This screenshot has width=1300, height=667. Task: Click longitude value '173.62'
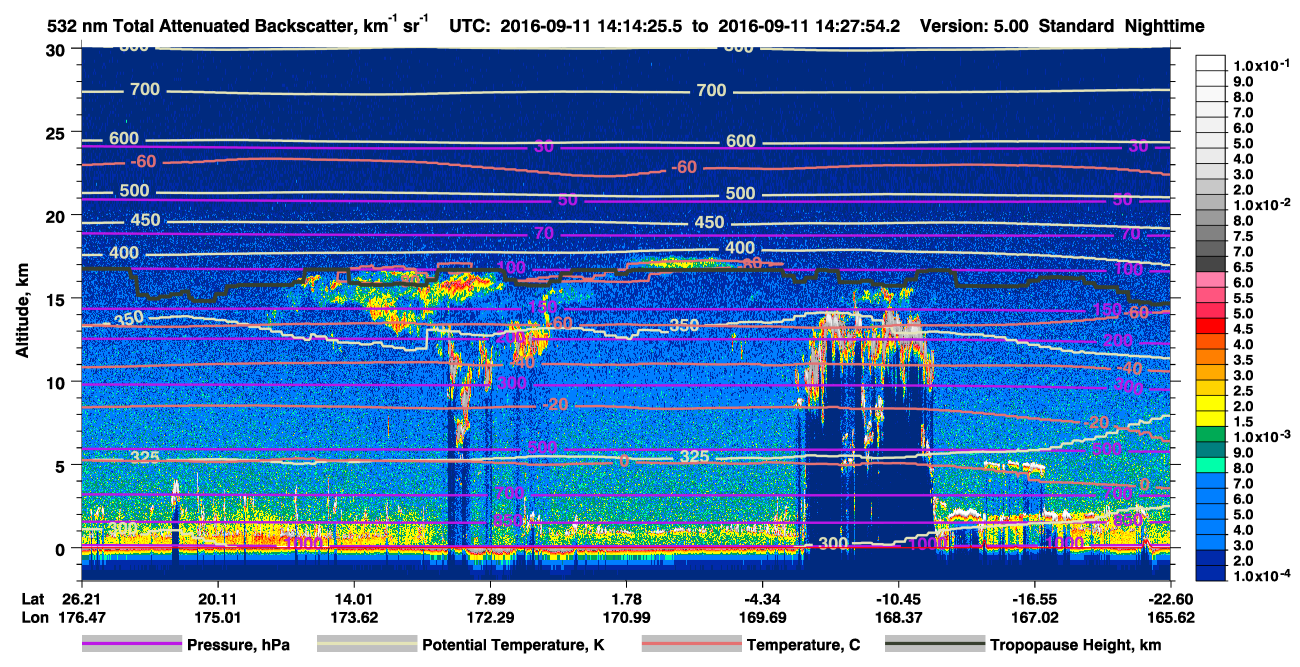[x=354, y=617]
